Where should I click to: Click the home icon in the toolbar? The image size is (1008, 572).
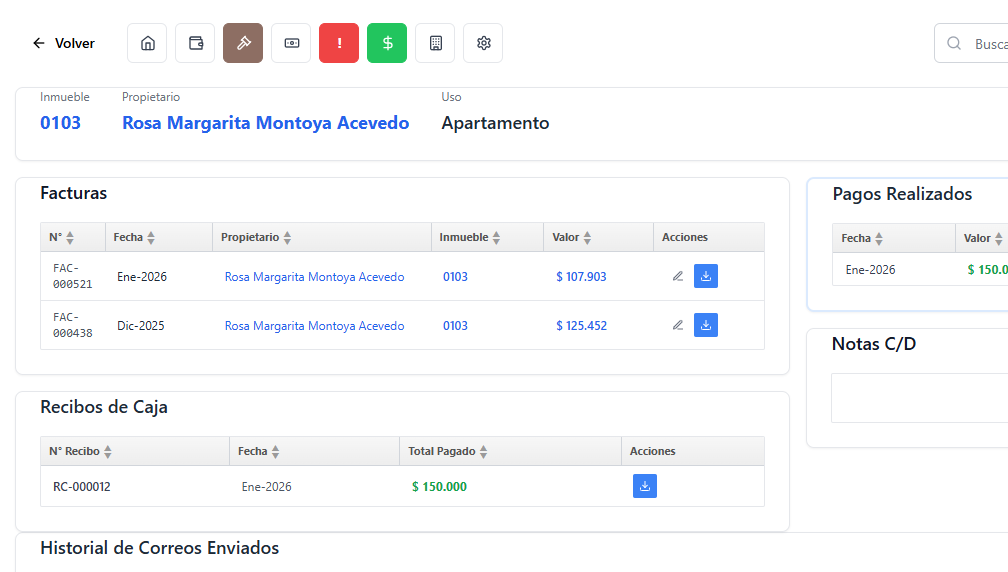[147, 43]
